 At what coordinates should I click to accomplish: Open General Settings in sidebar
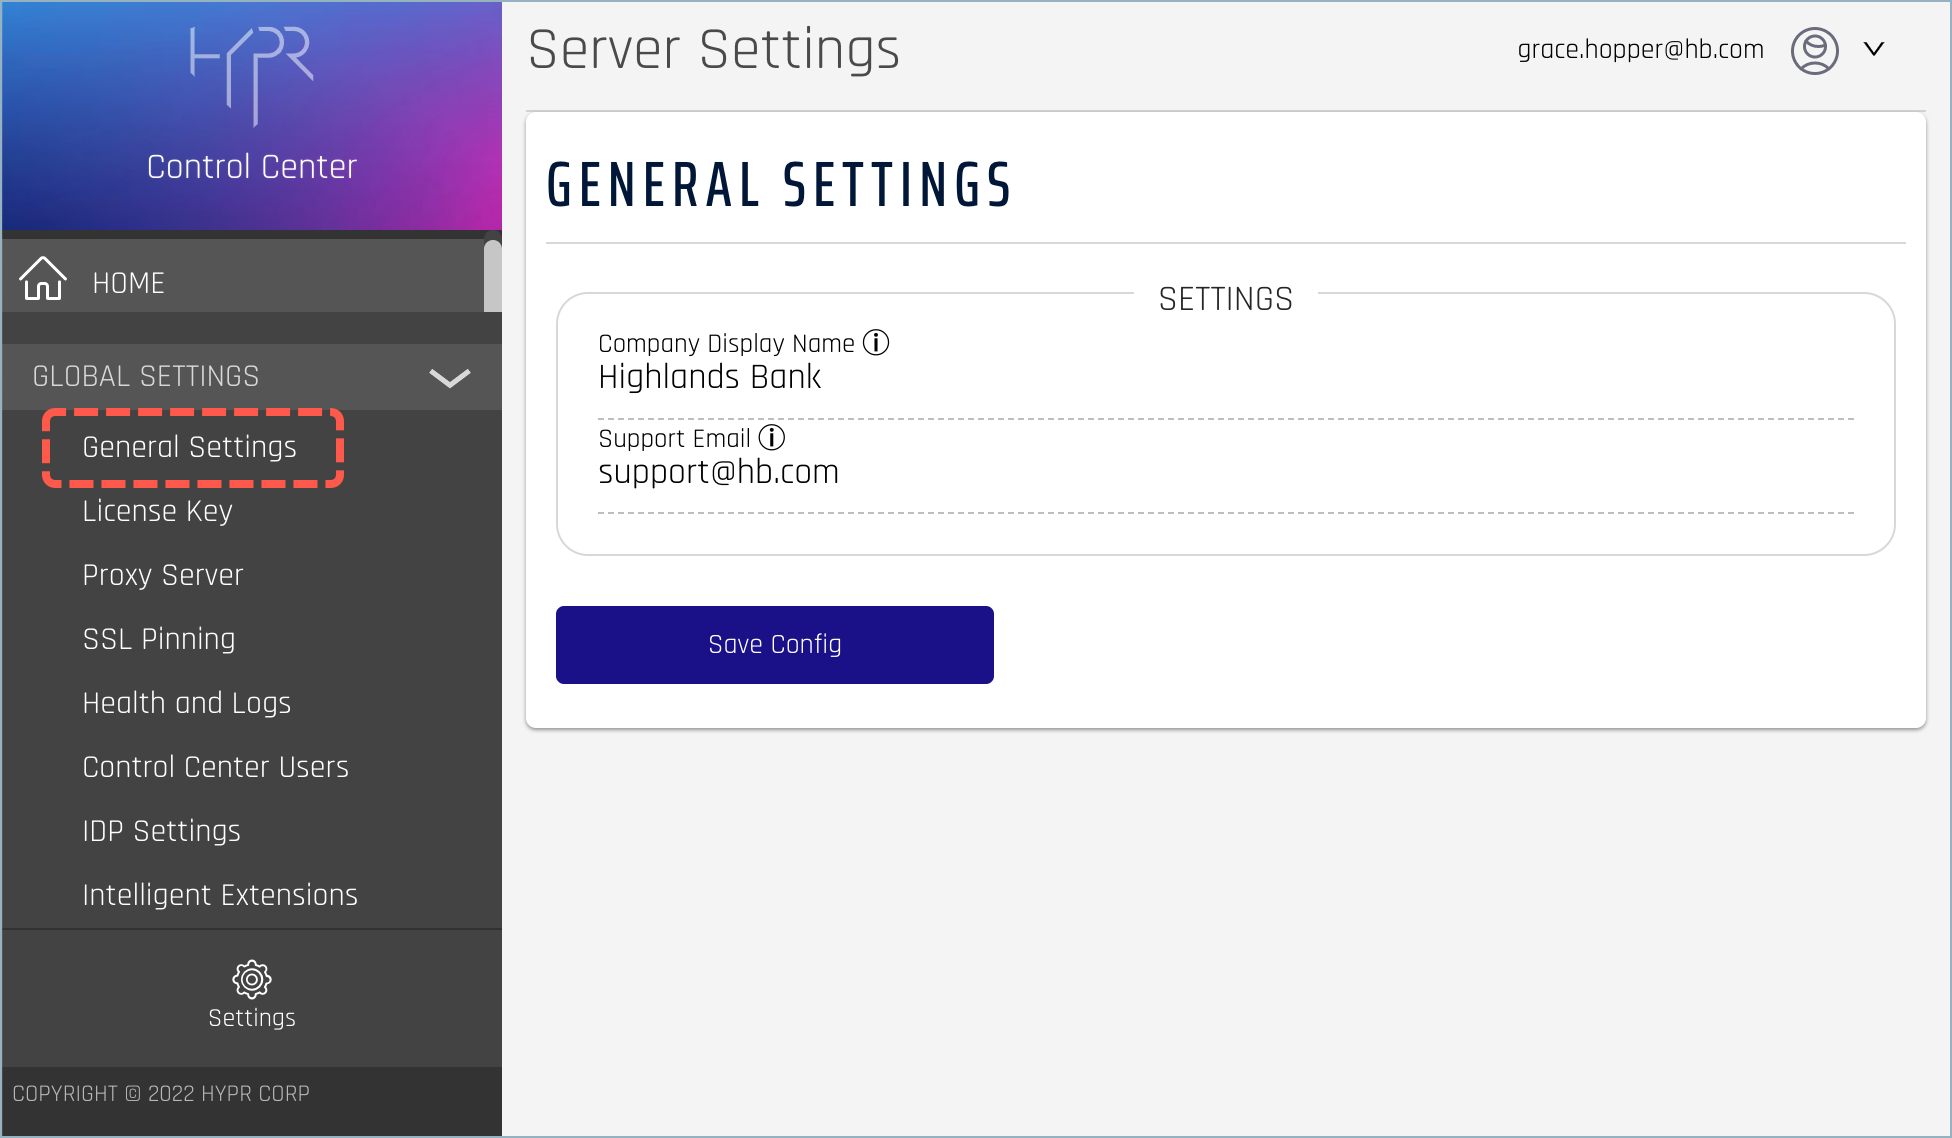190,447
